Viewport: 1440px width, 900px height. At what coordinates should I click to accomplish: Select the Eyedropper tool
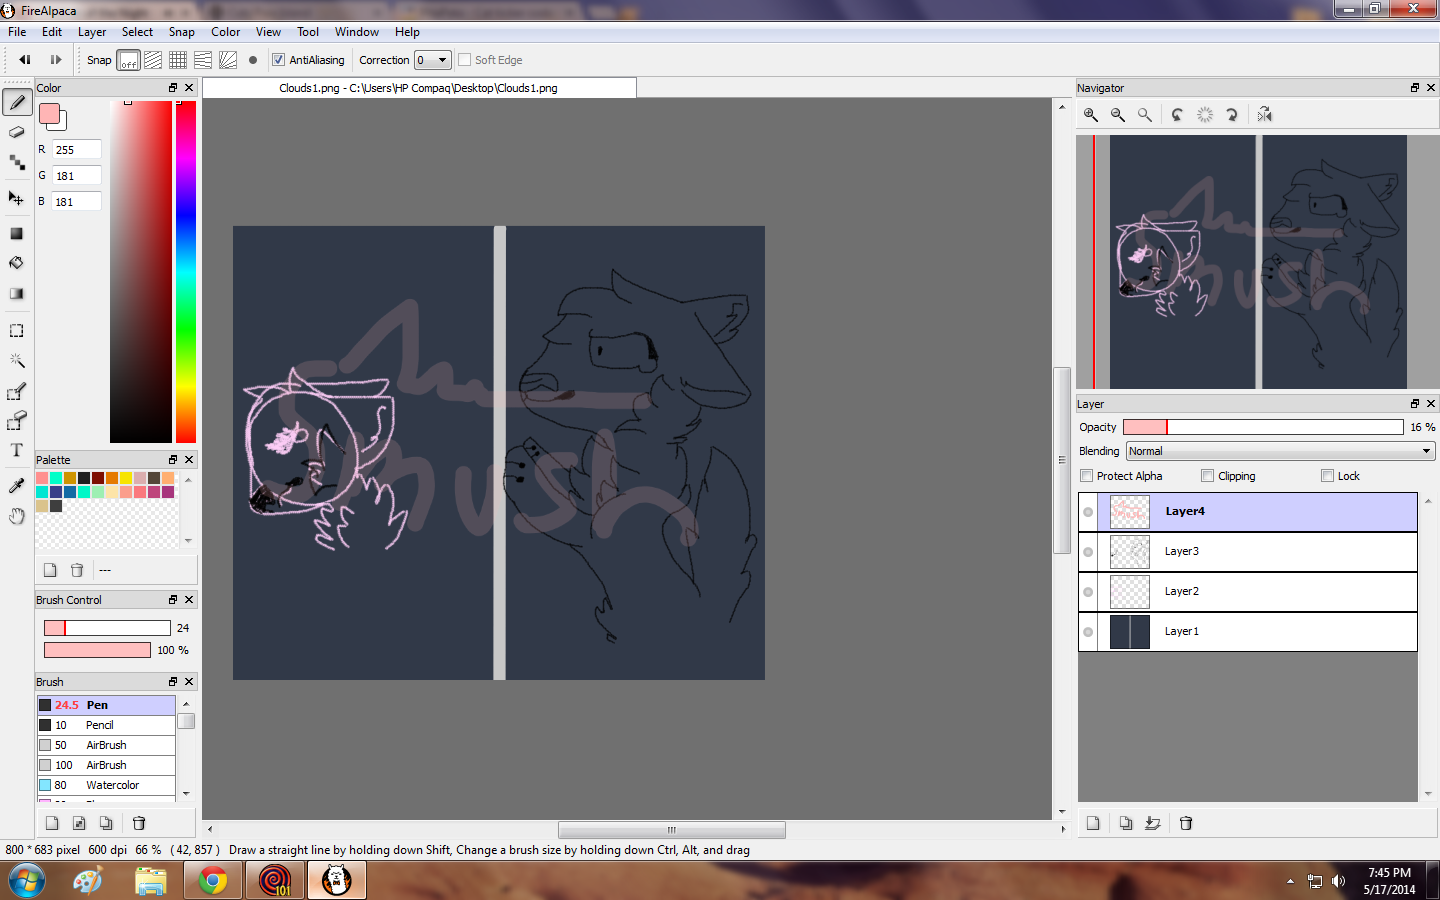tap(17, 486)
